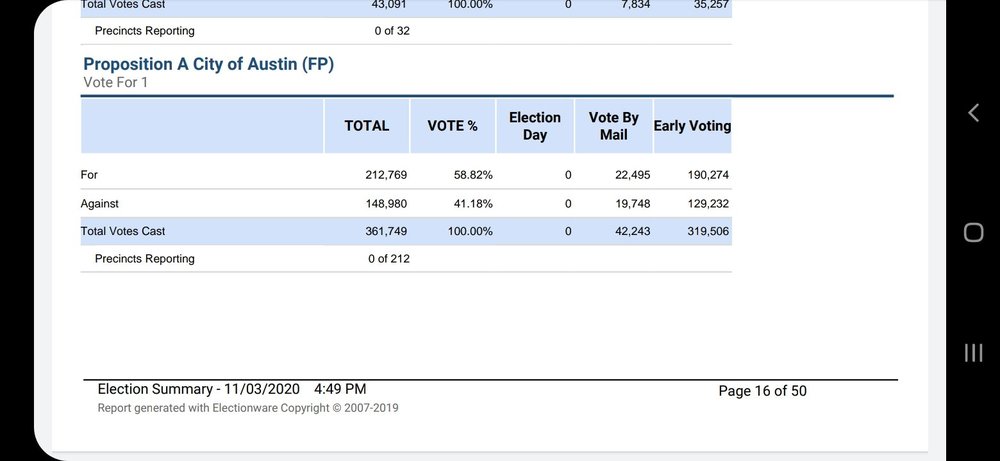
Task: Select the 58.82% vote percentage cell
Action: click(x=473, y=175)
